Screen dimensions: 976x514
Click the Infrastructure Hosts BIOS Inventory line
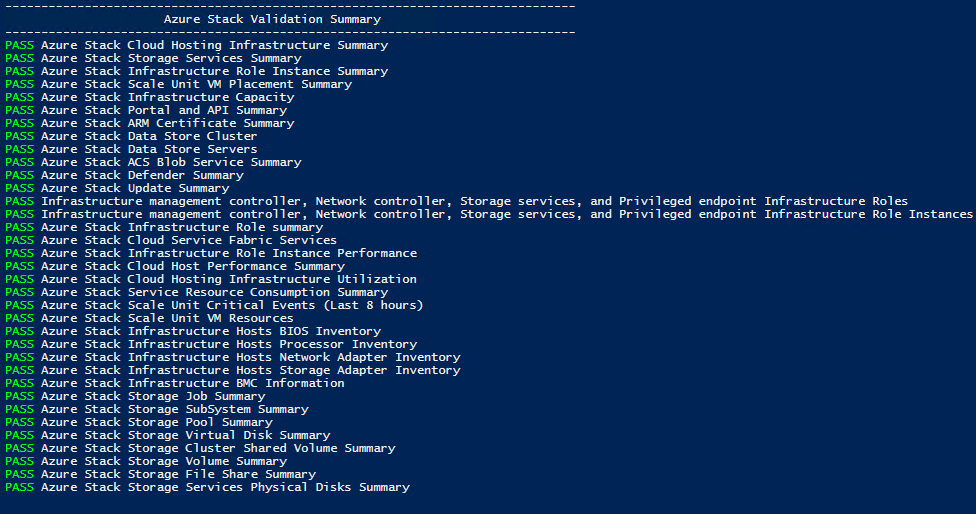(x=193, y=332)
